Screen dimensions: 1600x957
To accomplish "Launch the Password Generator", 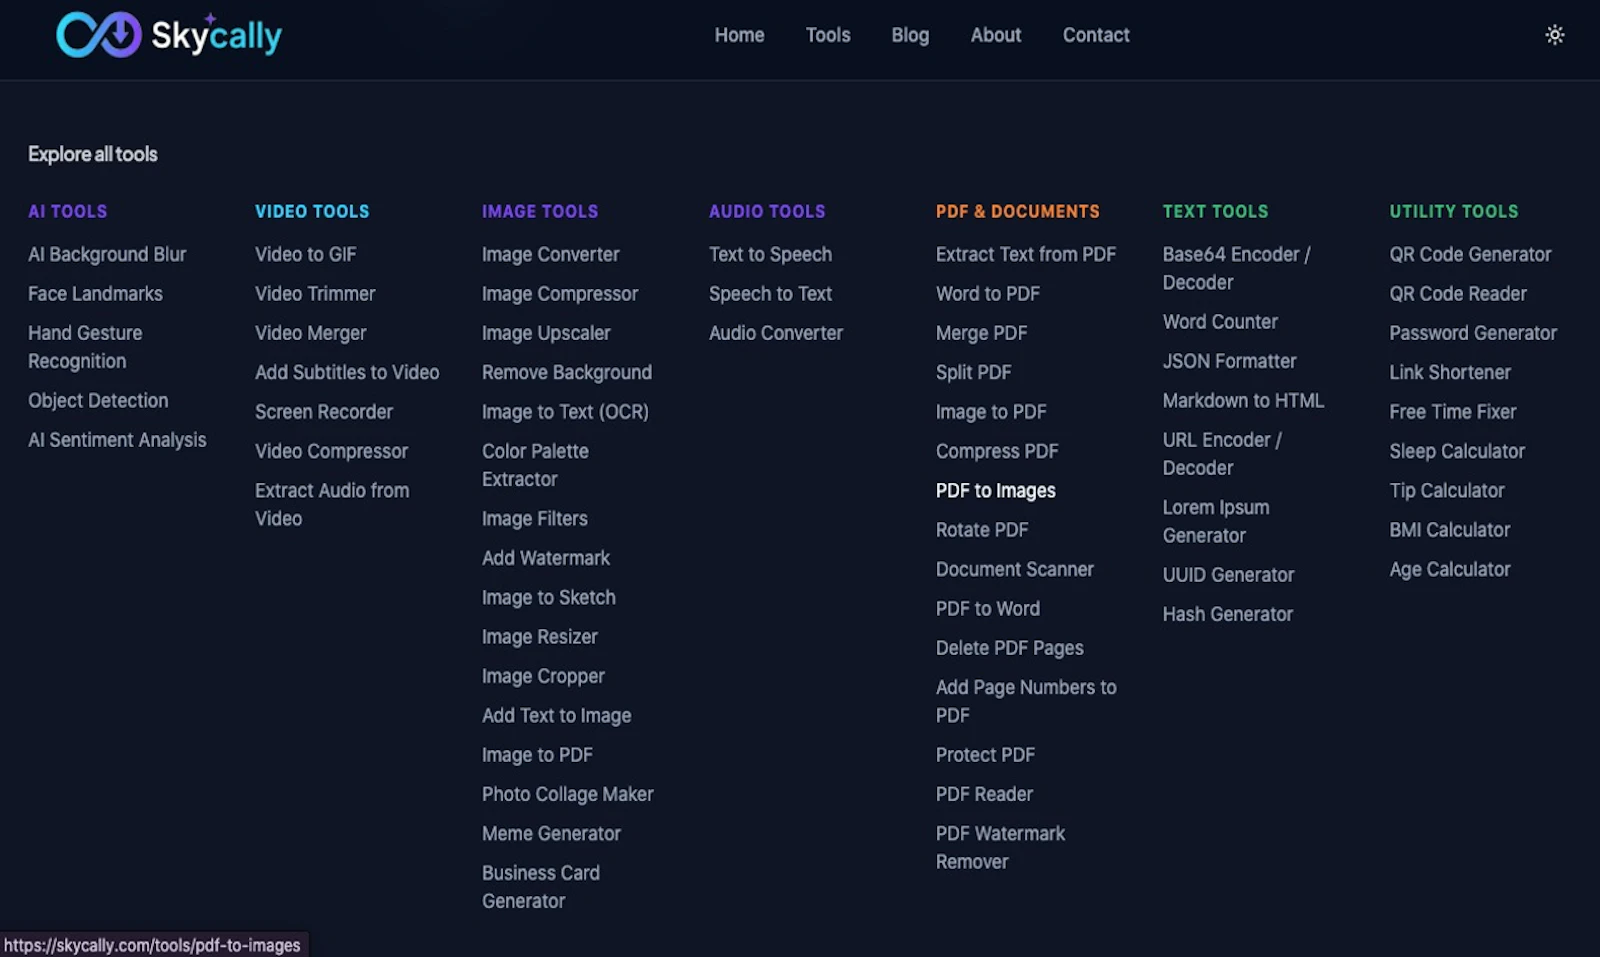I will (1473, 333).
